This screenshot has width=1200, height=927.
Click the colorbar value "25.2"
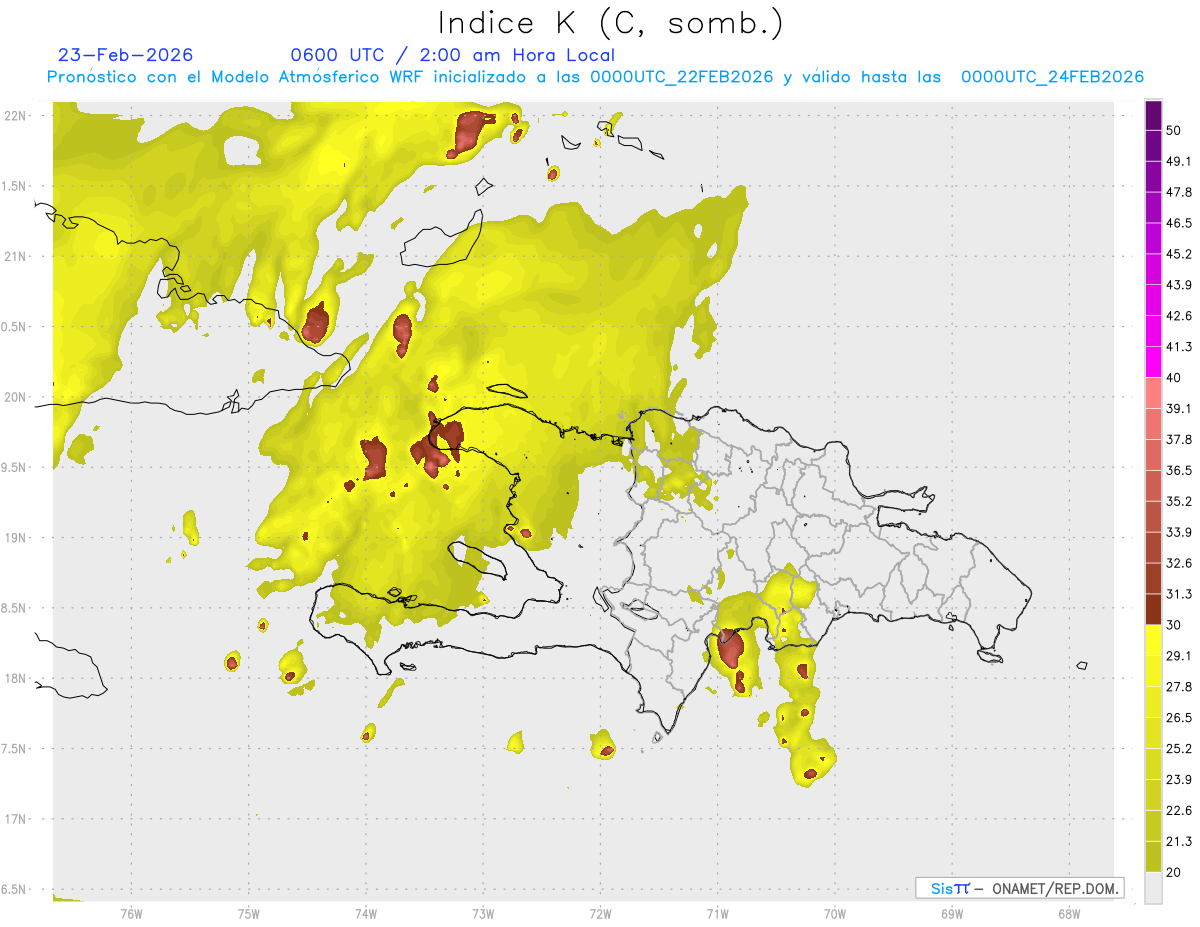pos(1179,748)
